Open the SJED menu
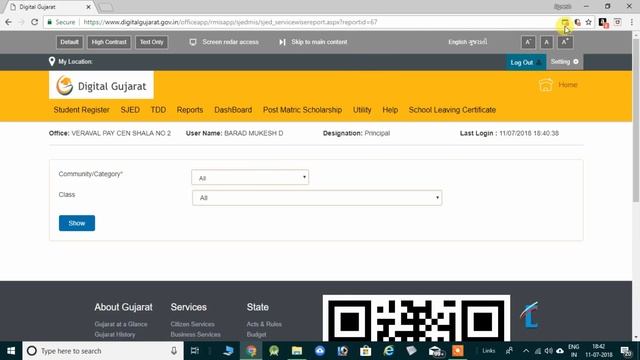Image resolution: width=640 pixels, height=360 pixels. 130,110
